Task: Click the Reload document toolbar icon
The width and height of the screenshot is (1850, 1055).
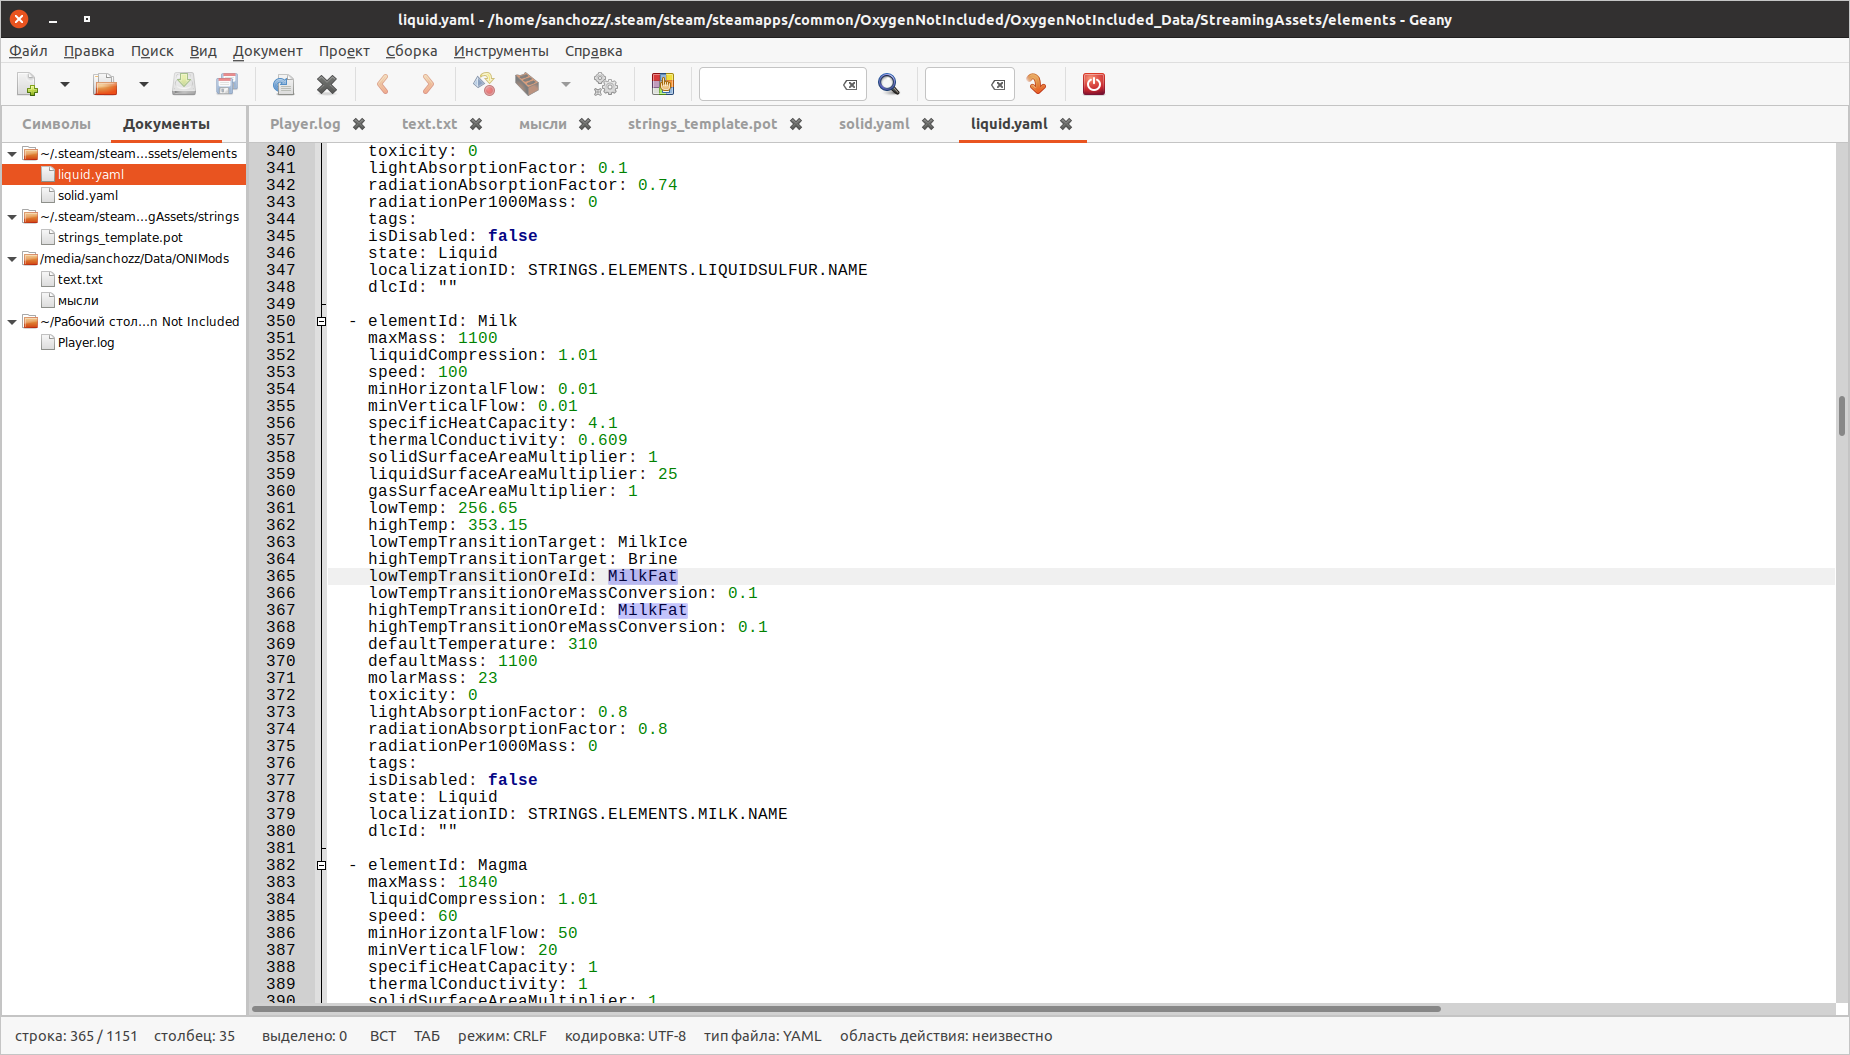Action: (283, 85)
